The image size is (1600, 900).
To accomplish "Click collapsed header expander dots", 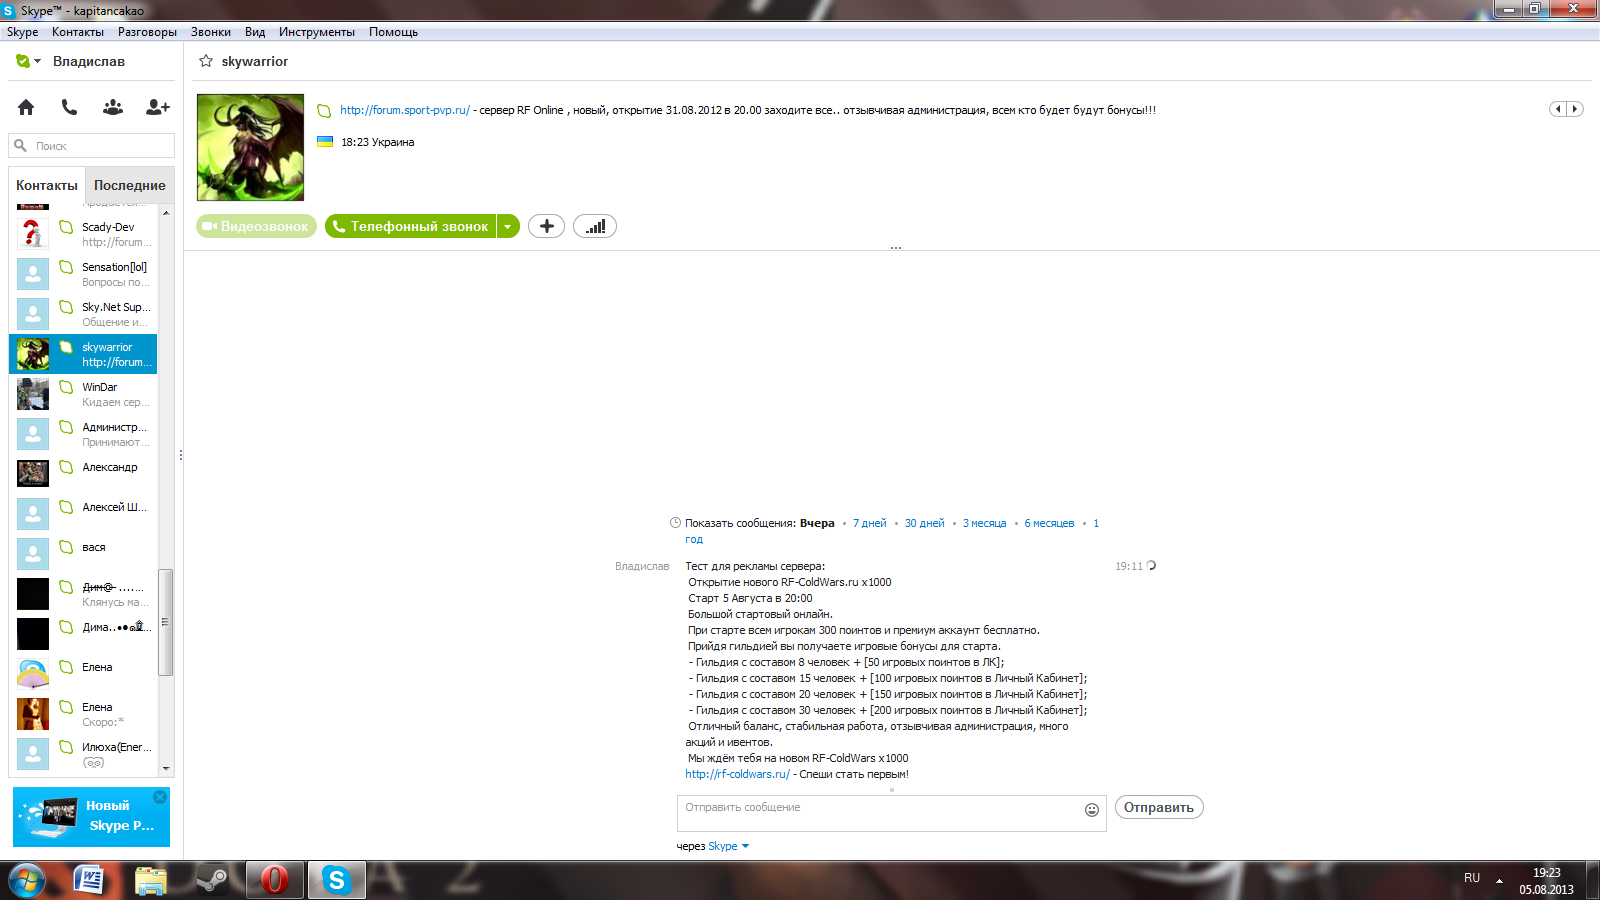I will [x=896, y=247].
